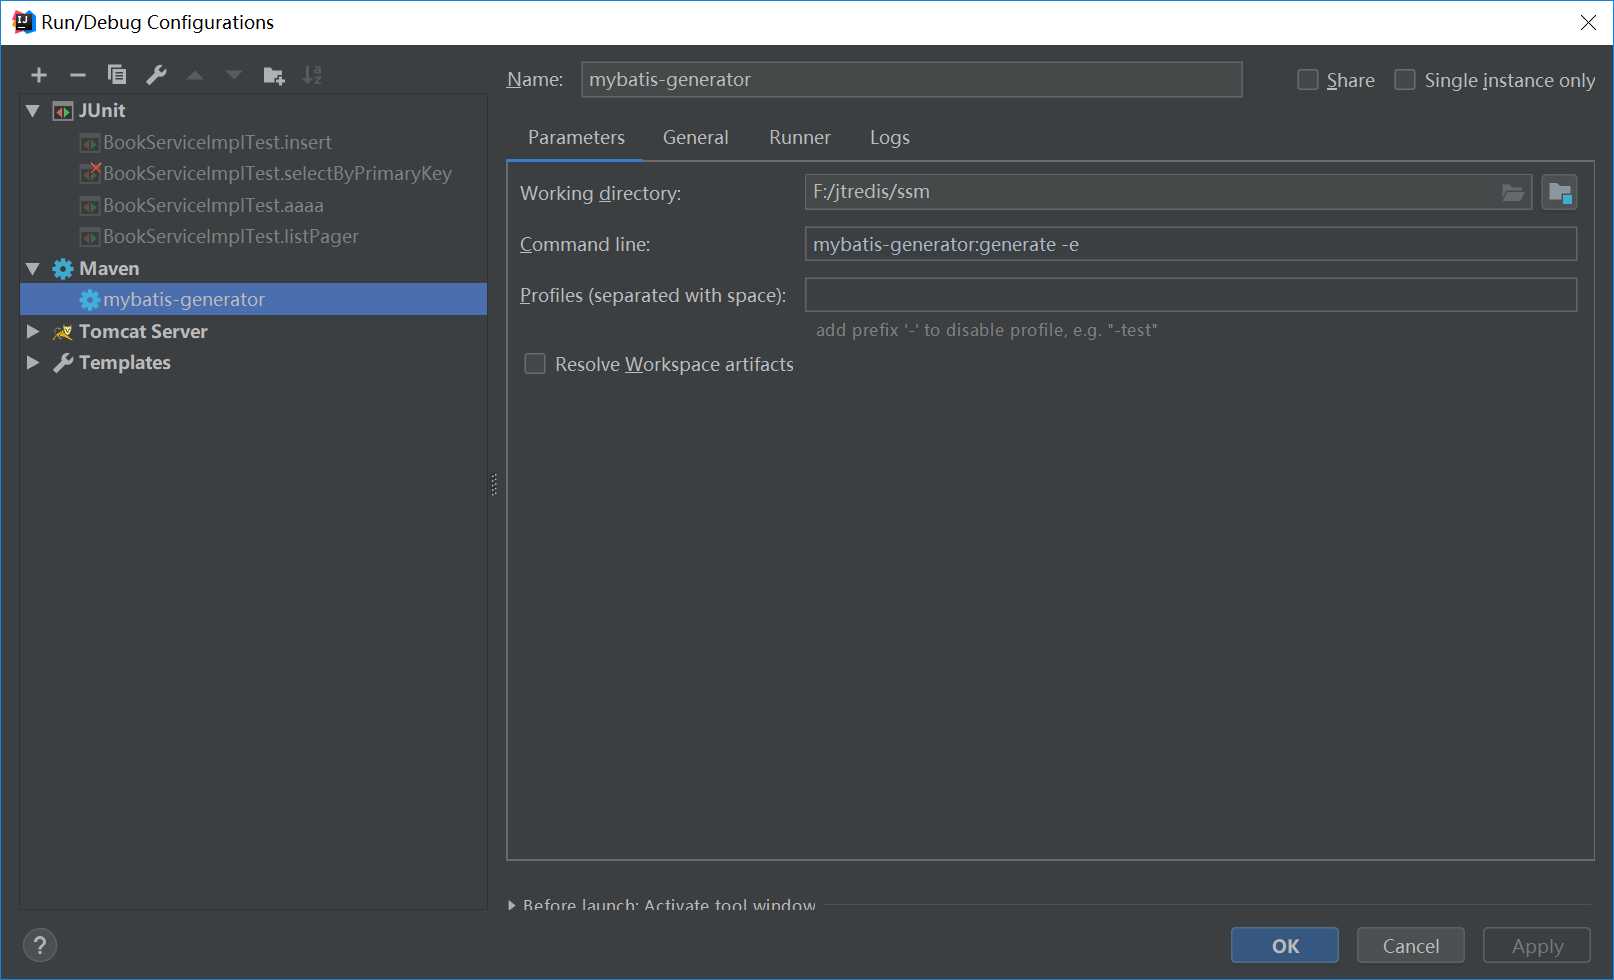Click the panel splitter handle dots
Viewport: 1614px width, 980px height.
[494, 485]
